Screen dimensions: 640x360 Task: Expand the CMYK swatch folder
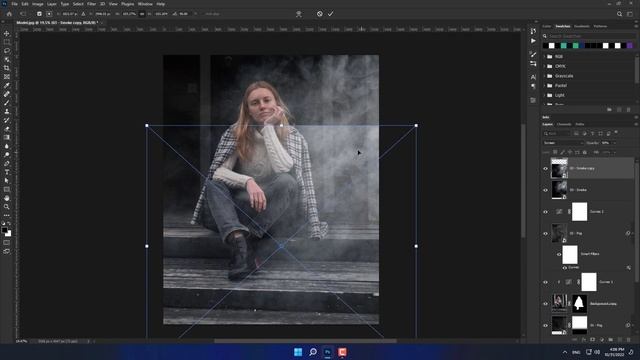click(x=544, y=66)
